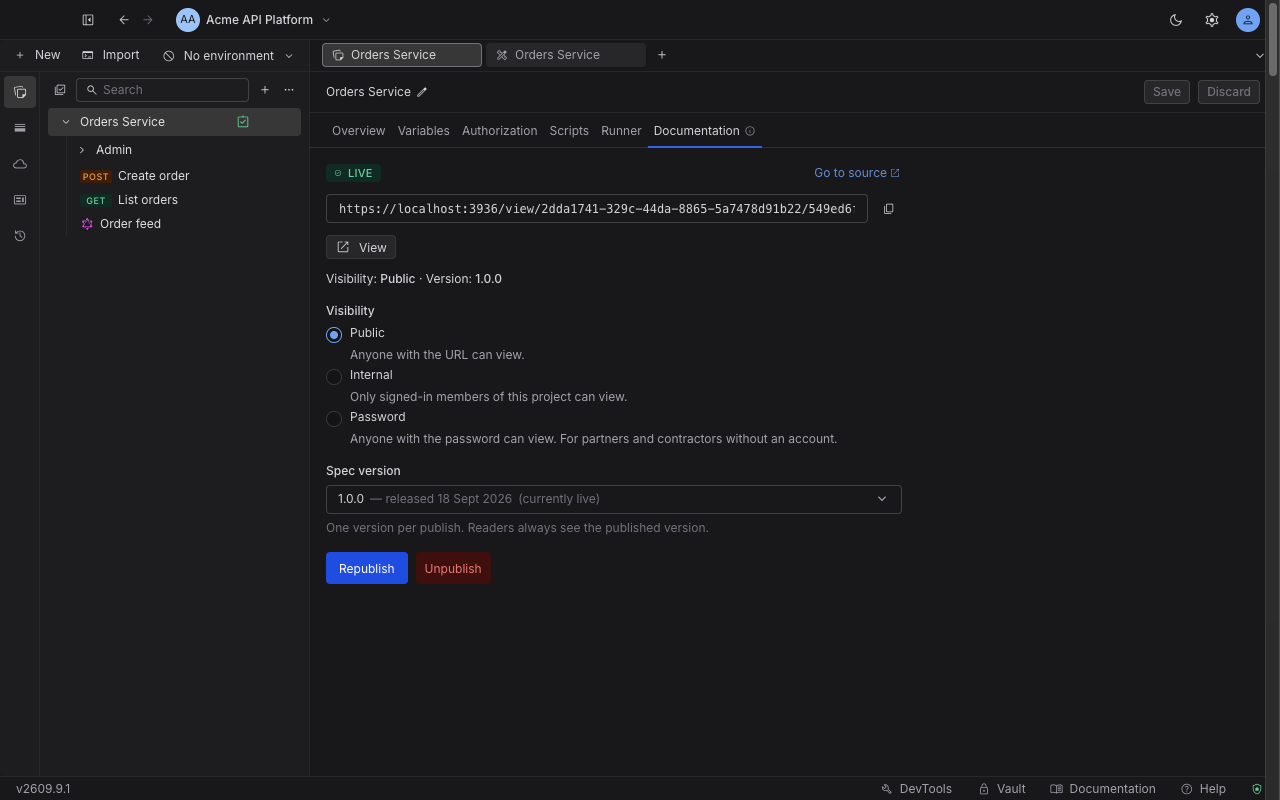1280x800 pixels.
Task: Go forward with the right arrow
Action: tap(148, 20)
